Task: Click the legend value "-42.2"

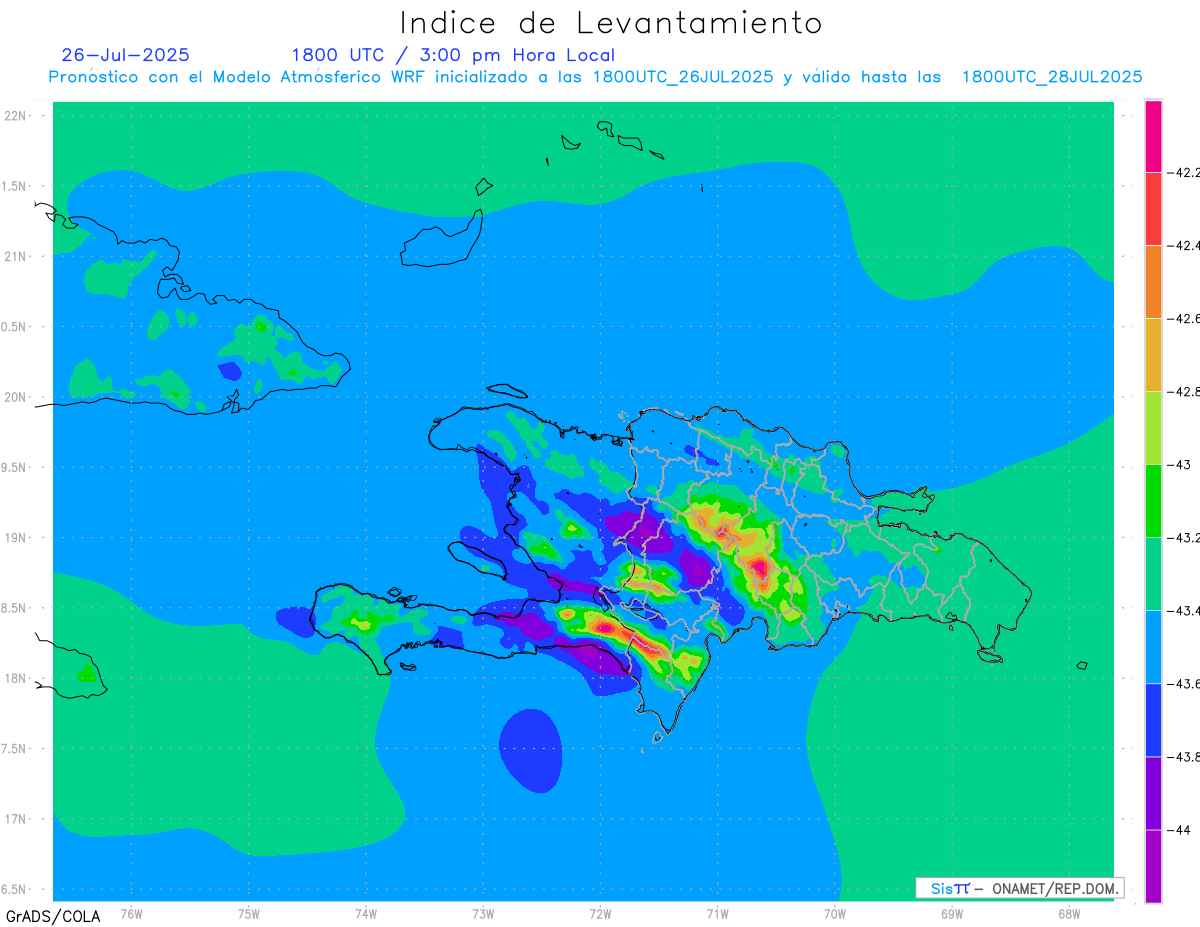Action: (1184, 172)
